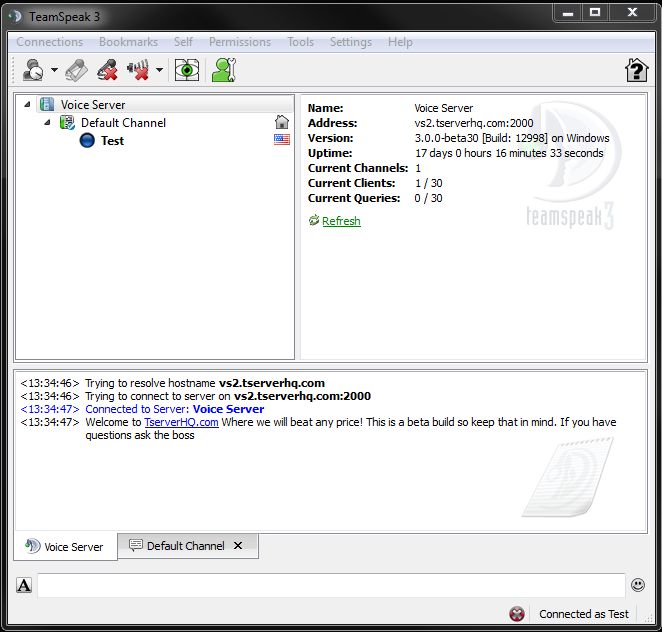Click the Current Queries 0 / 30 value

coord(428,198)
